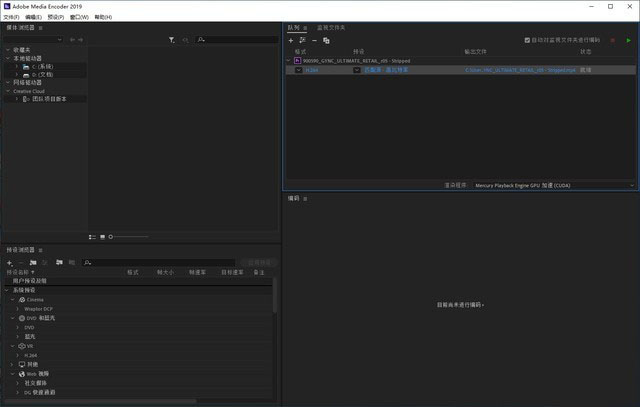Stop queue encoding with the red button
The height and width of the screenshot is (407, 640).
click(613, 40)
